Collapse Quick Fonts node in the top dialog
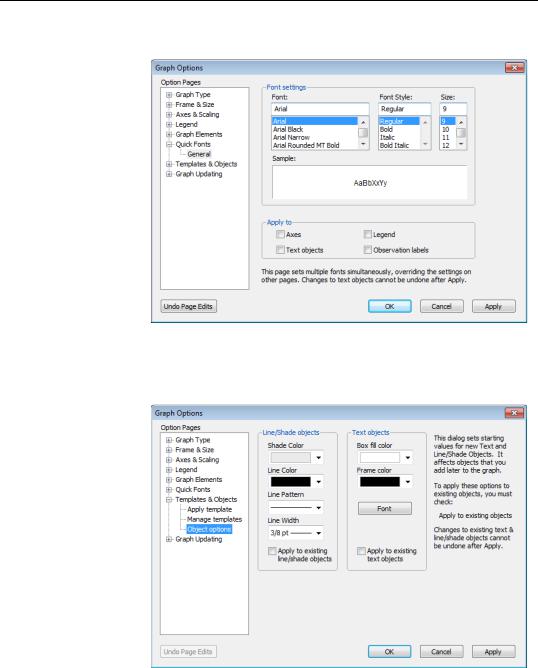This screenshot has width=538, height=668. tap(169, 144)
